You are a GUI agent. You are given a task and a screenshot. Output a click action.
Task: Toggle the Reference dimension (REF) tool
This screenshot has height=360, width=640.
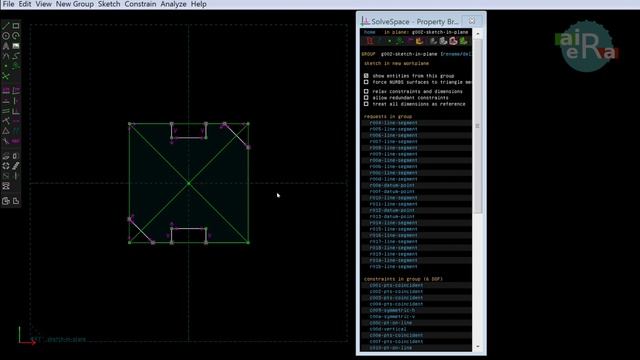tap(16, 141)
